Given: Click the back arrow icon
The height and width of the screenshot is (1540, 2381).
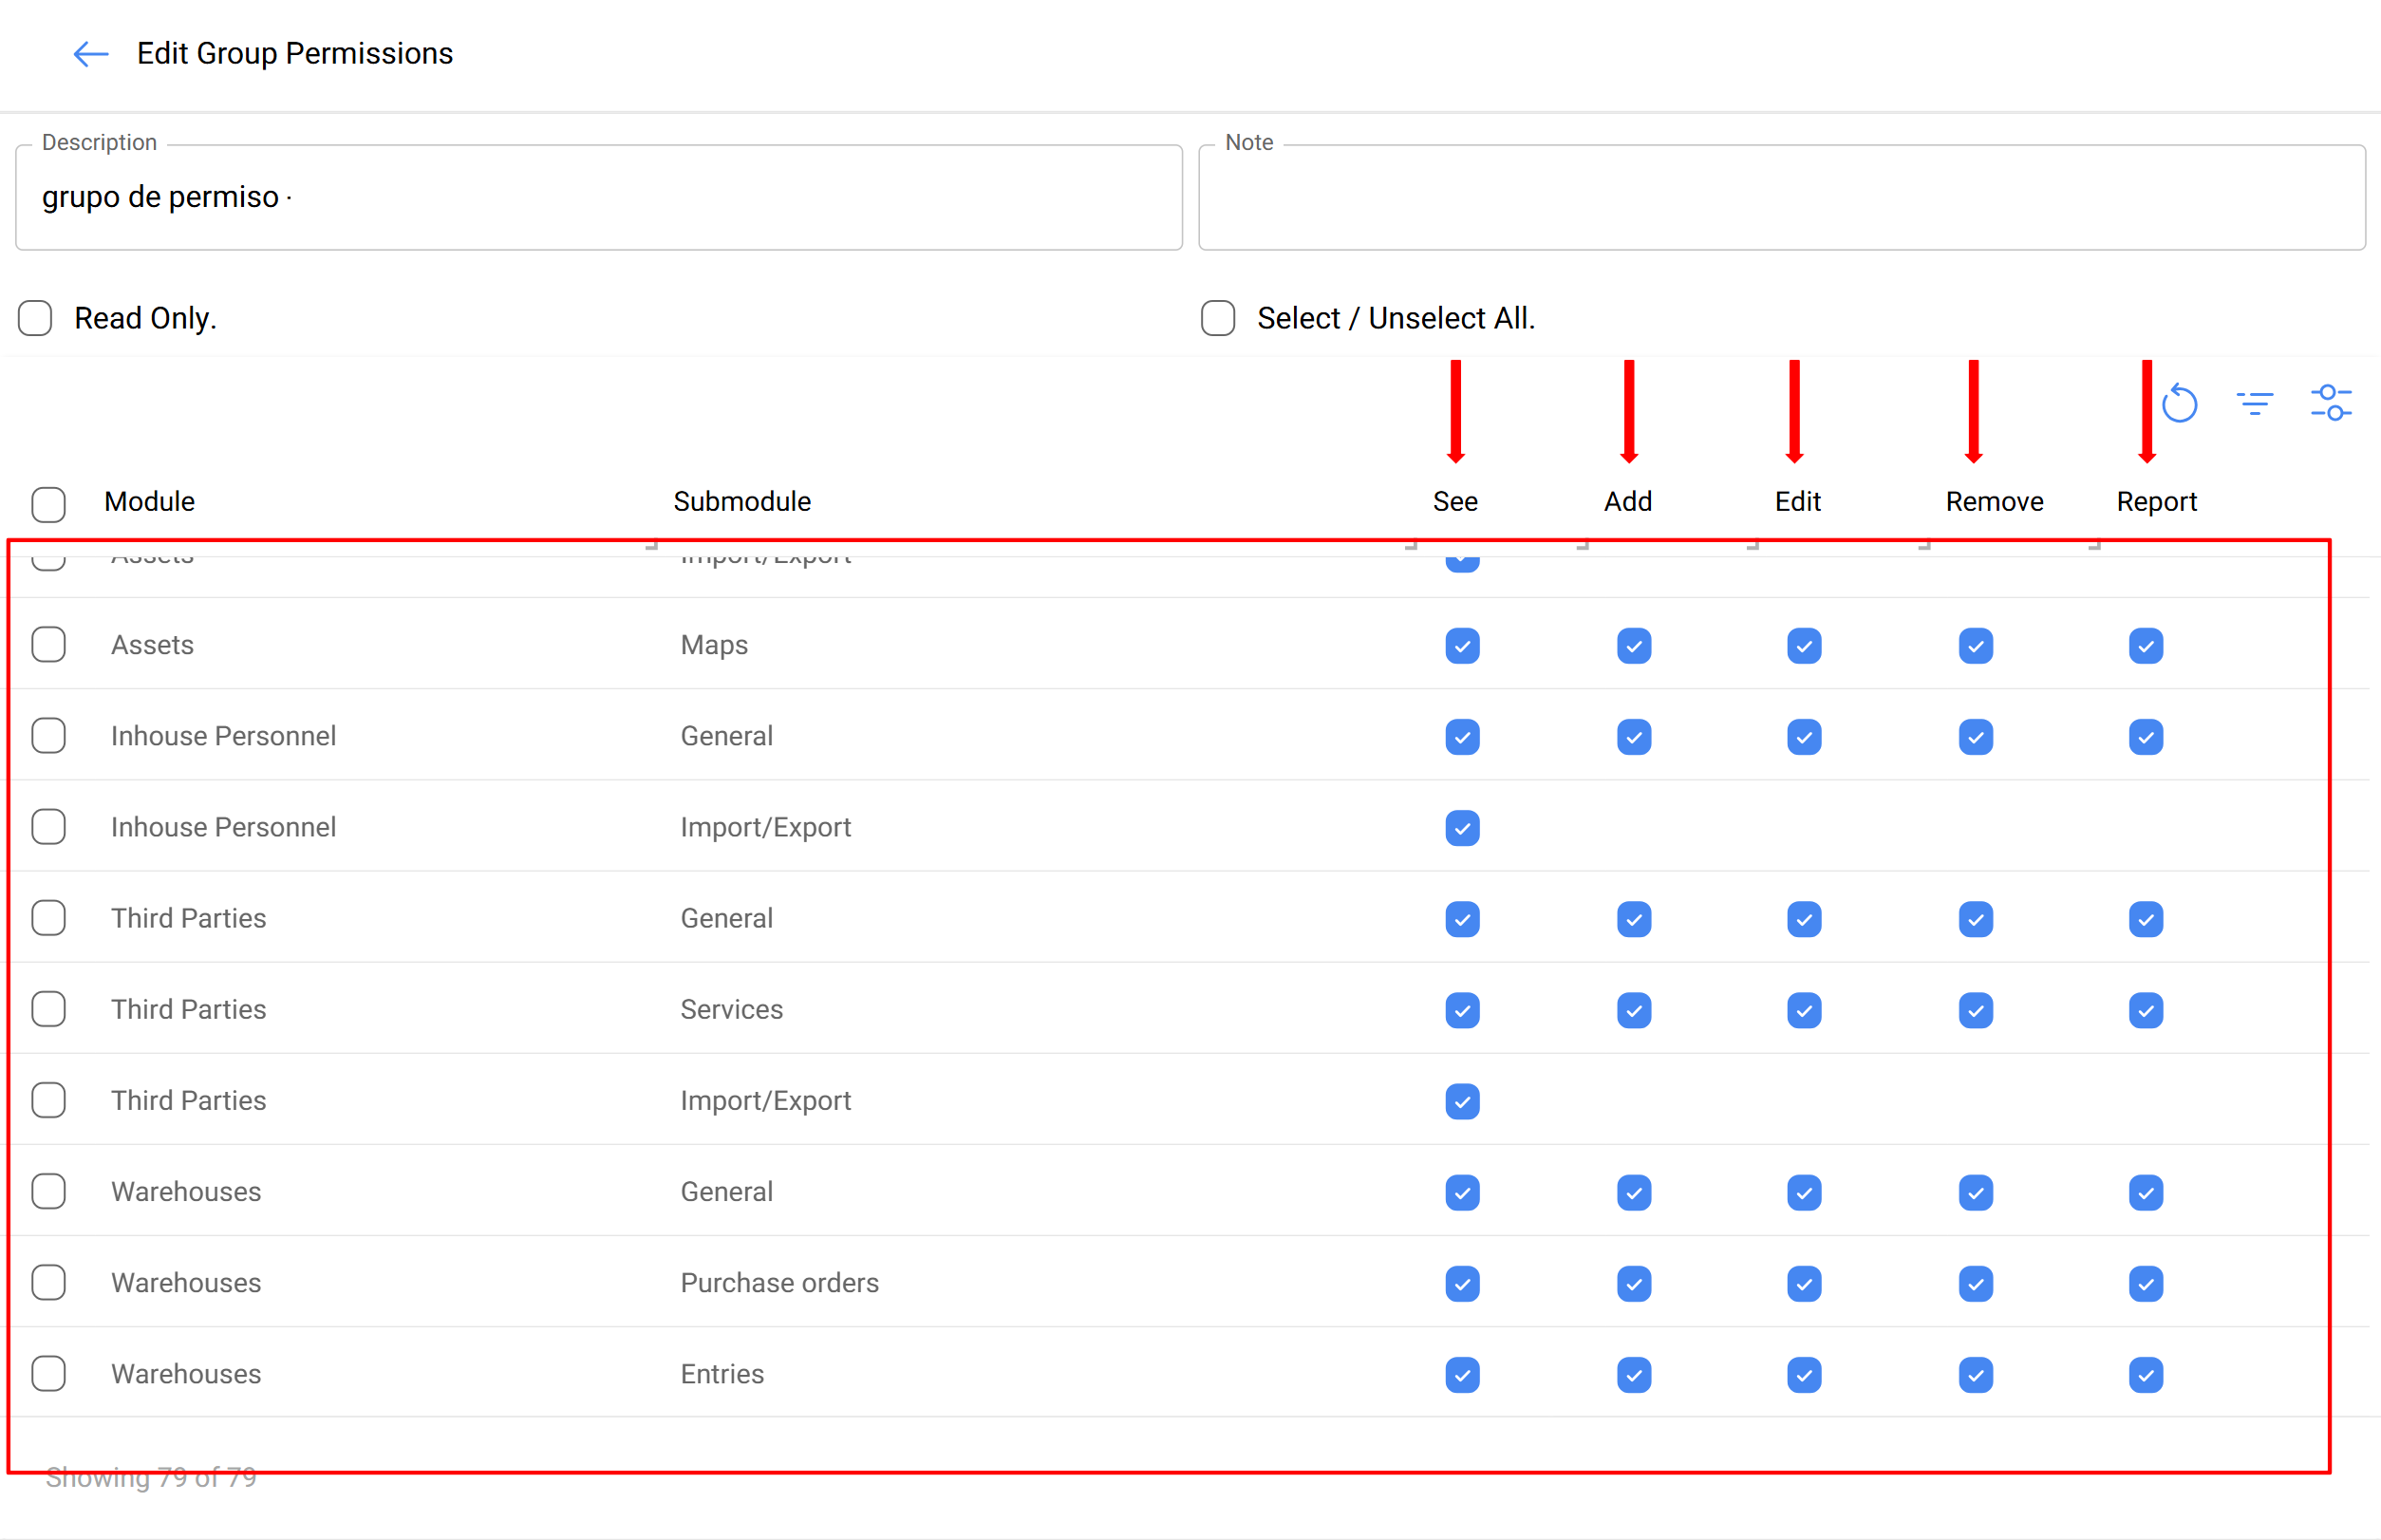Looking at the screenshot, I should [91, 54].
